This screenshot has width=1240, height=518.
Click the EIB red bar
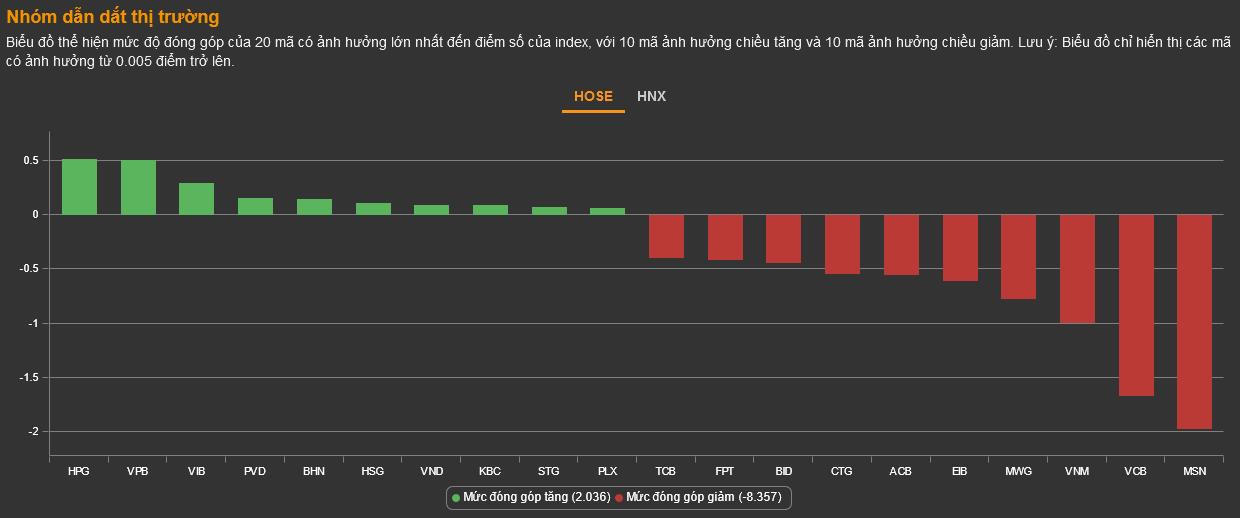pyautogui.click(x=960, y=248)
